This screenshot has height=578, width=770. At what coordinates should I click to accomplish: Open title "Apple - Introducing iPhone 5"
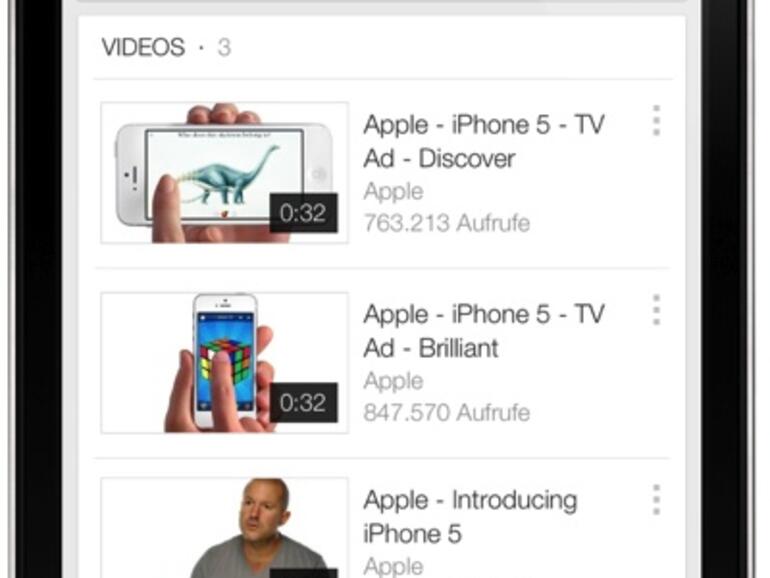pos(470,517)
